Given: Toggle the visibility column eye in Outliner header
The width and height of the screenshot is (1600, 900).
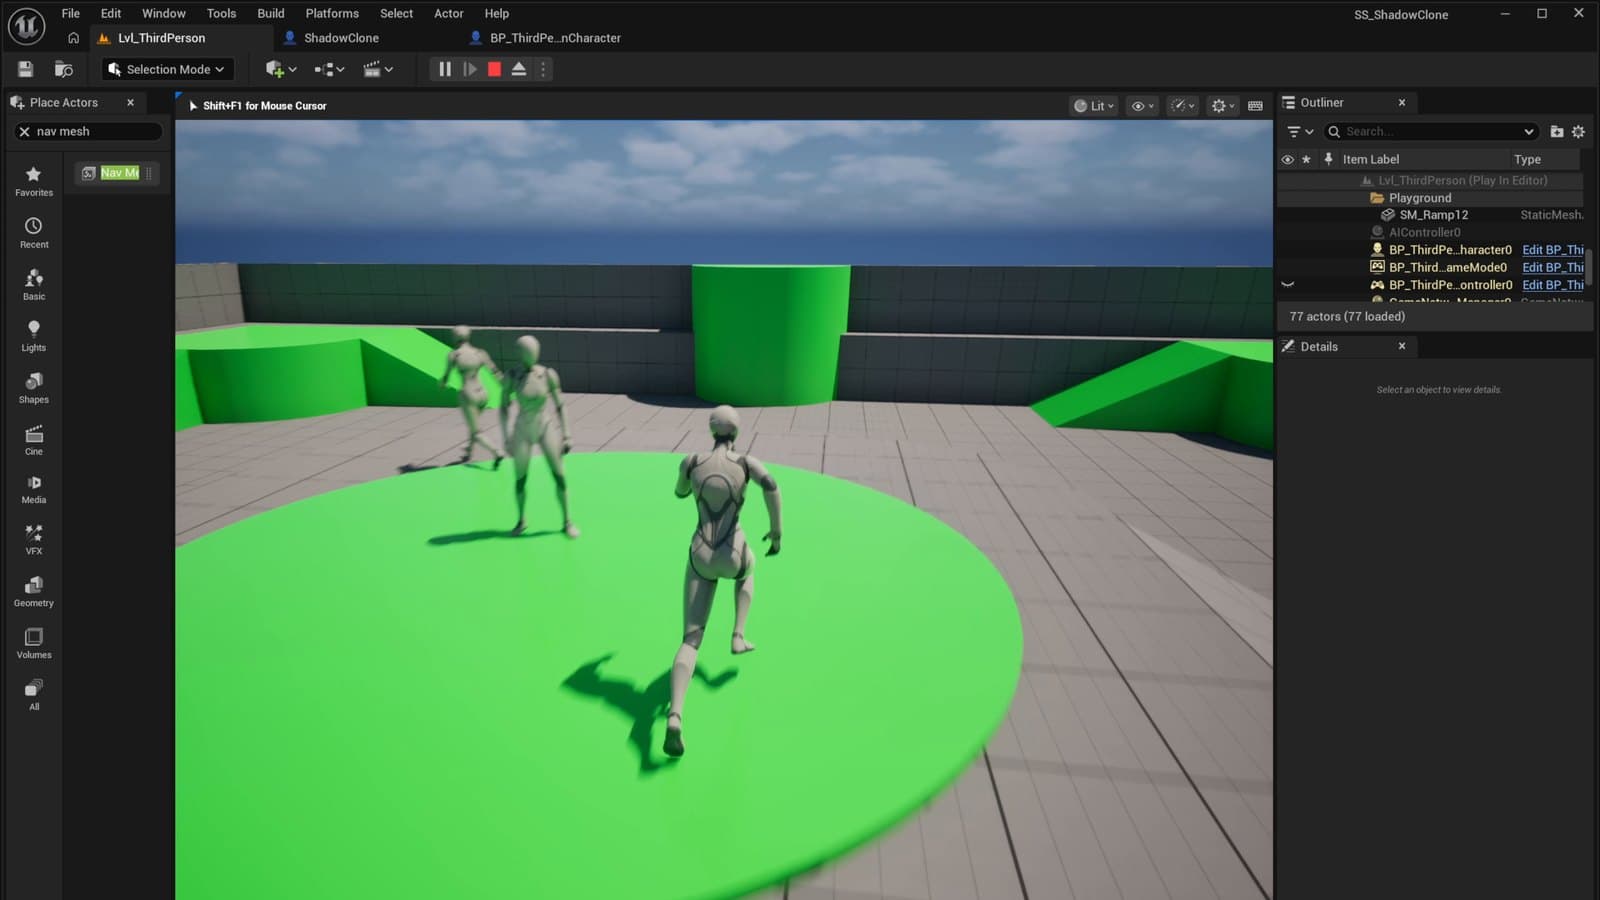Looking at the screenshot, I should [x=1288, y=159].
